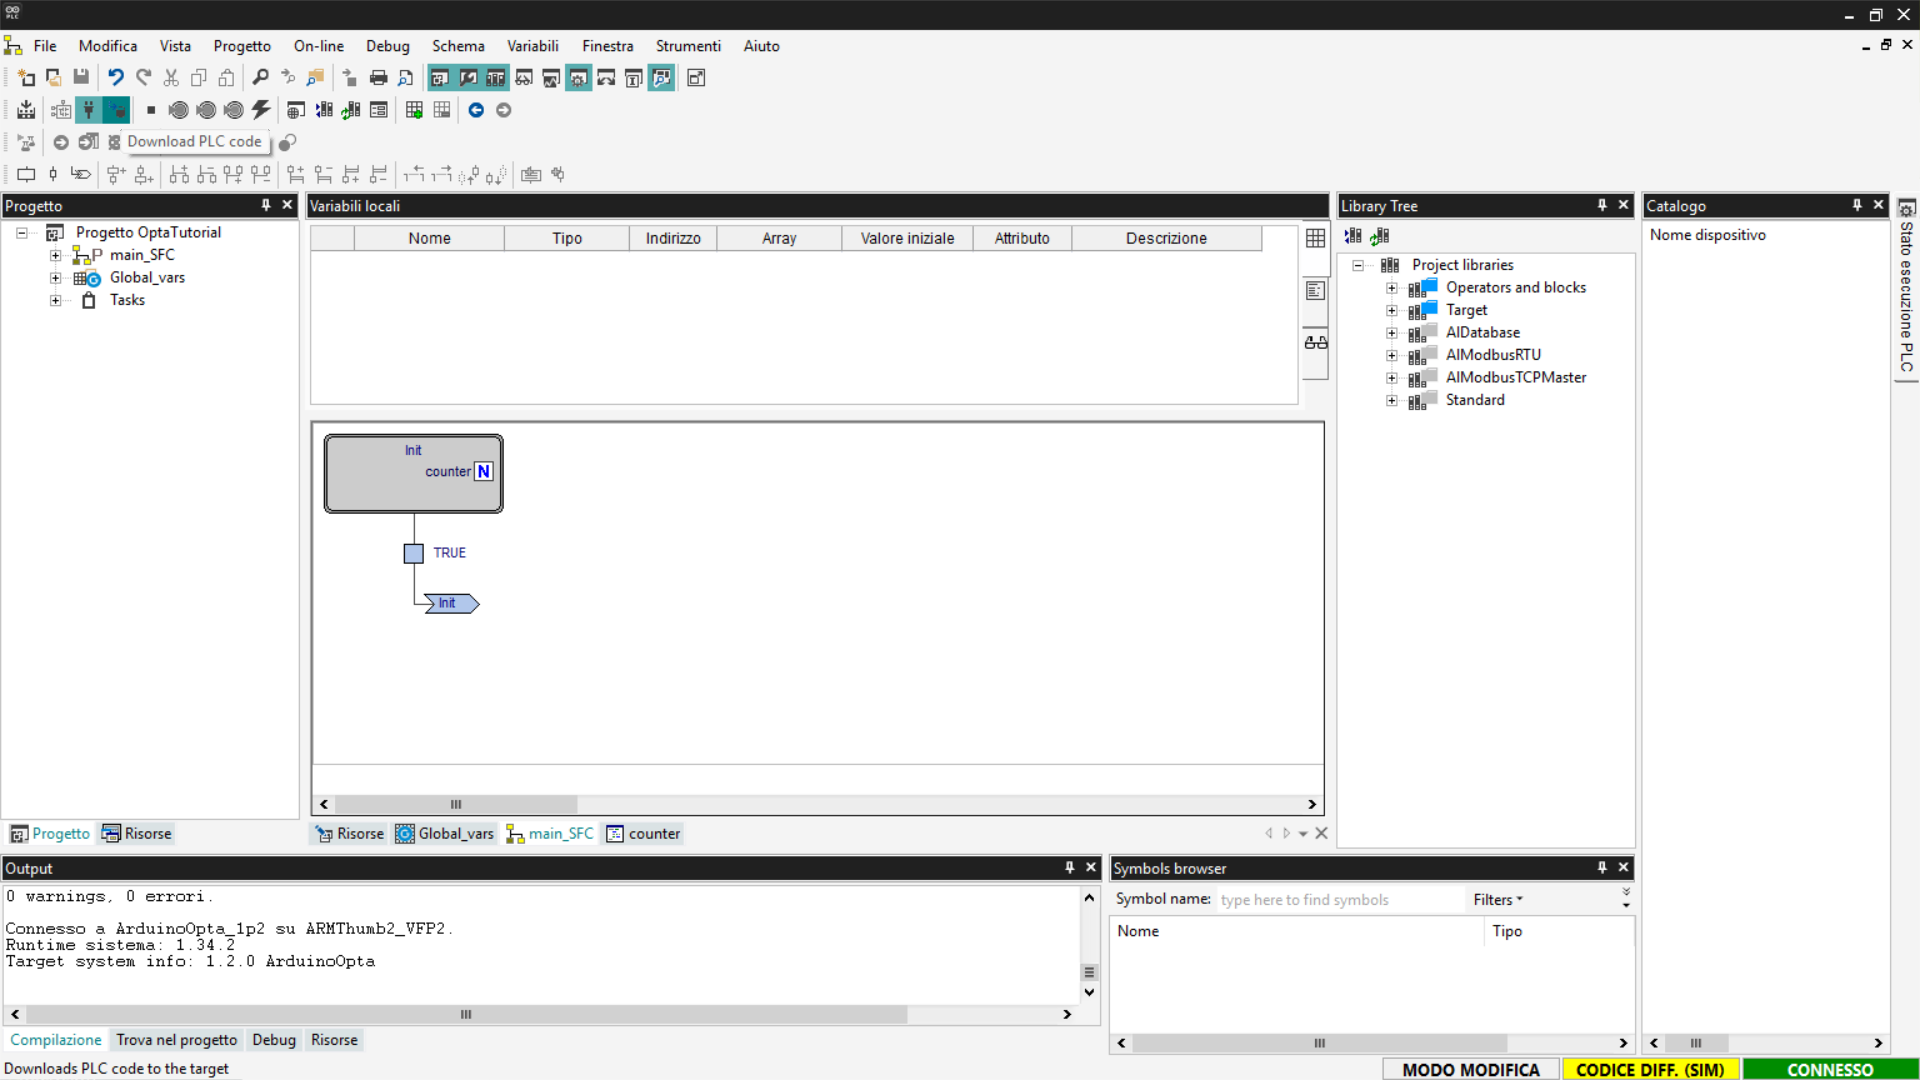Open the Filters dropdown in Symbols browser
The width and height of the screenshot is (1920, 1080).
pyautogui.click(x=1497, y=900)
